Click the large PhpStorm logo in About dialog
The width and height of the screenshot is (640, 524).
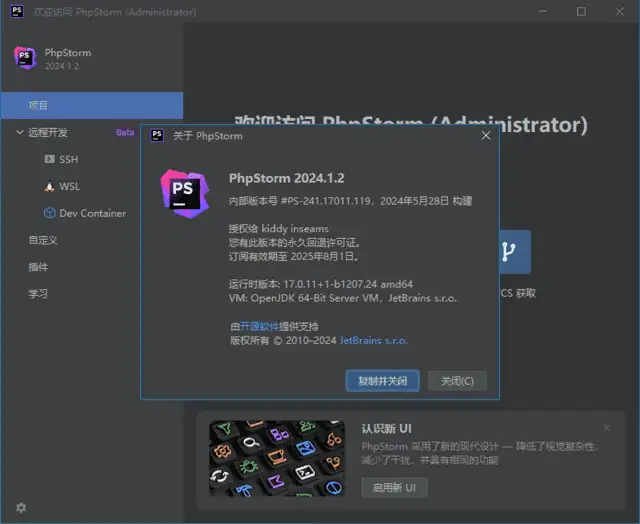185,193
